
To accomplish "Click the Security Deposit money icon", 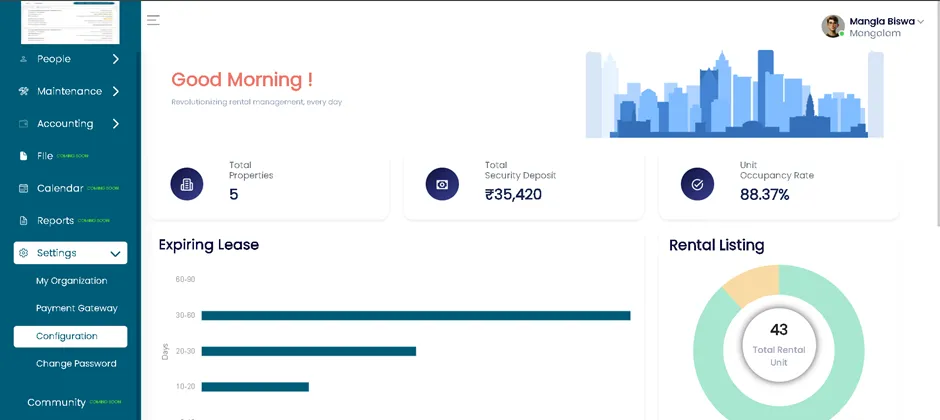I will (x=442, y=184).
